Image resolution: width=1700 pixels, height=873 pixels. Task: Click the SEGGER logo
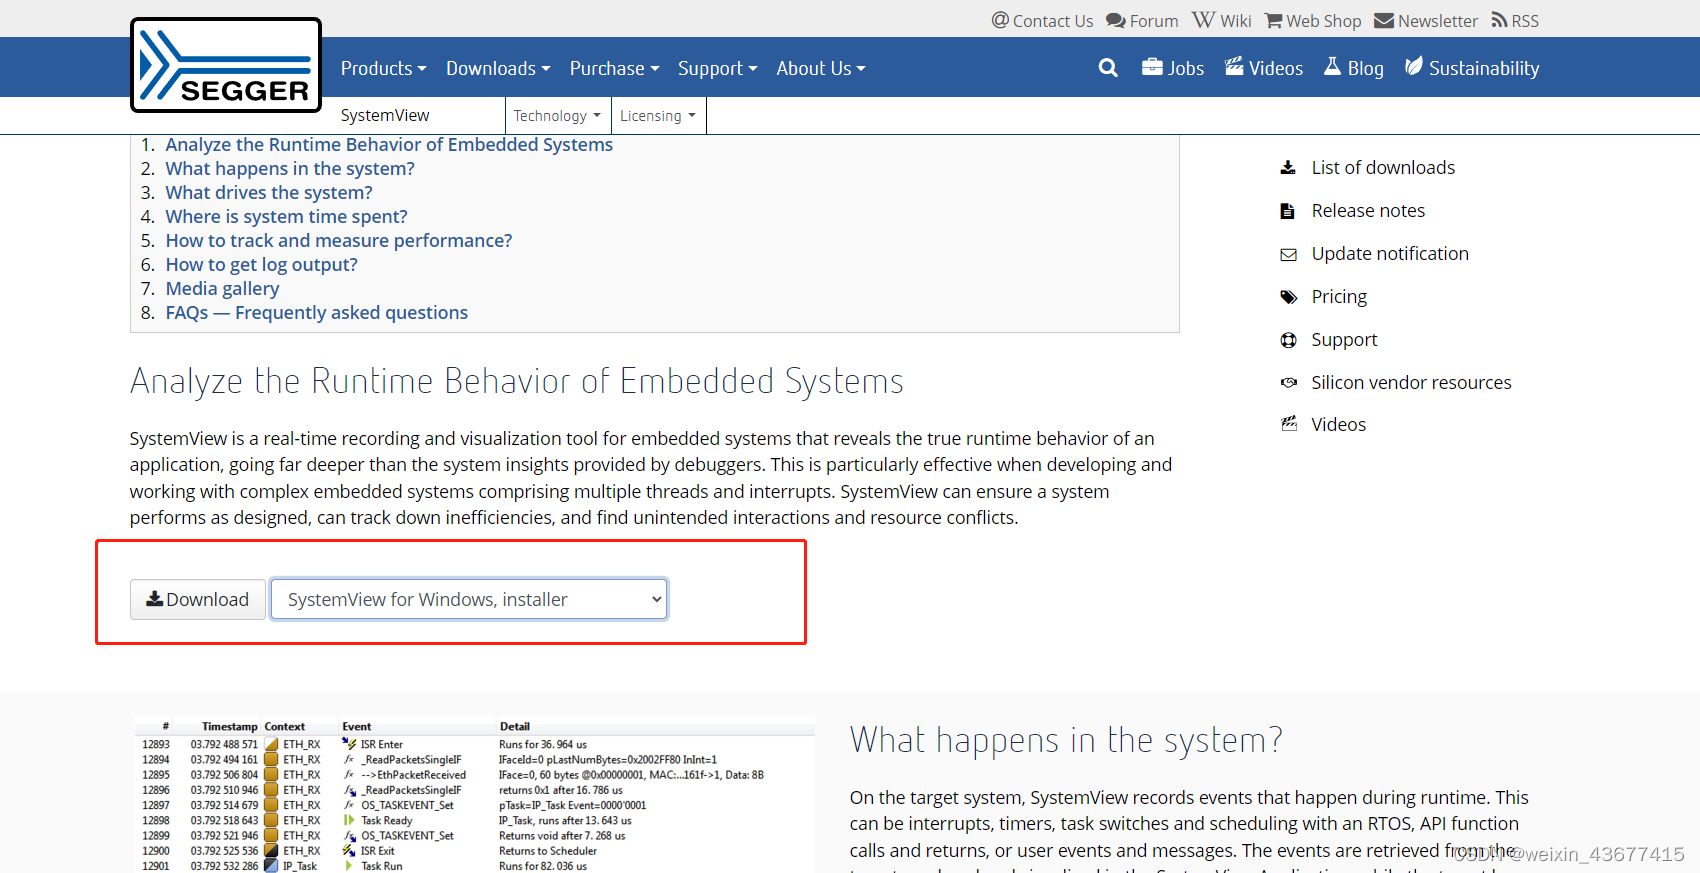(x=226, y=65)
